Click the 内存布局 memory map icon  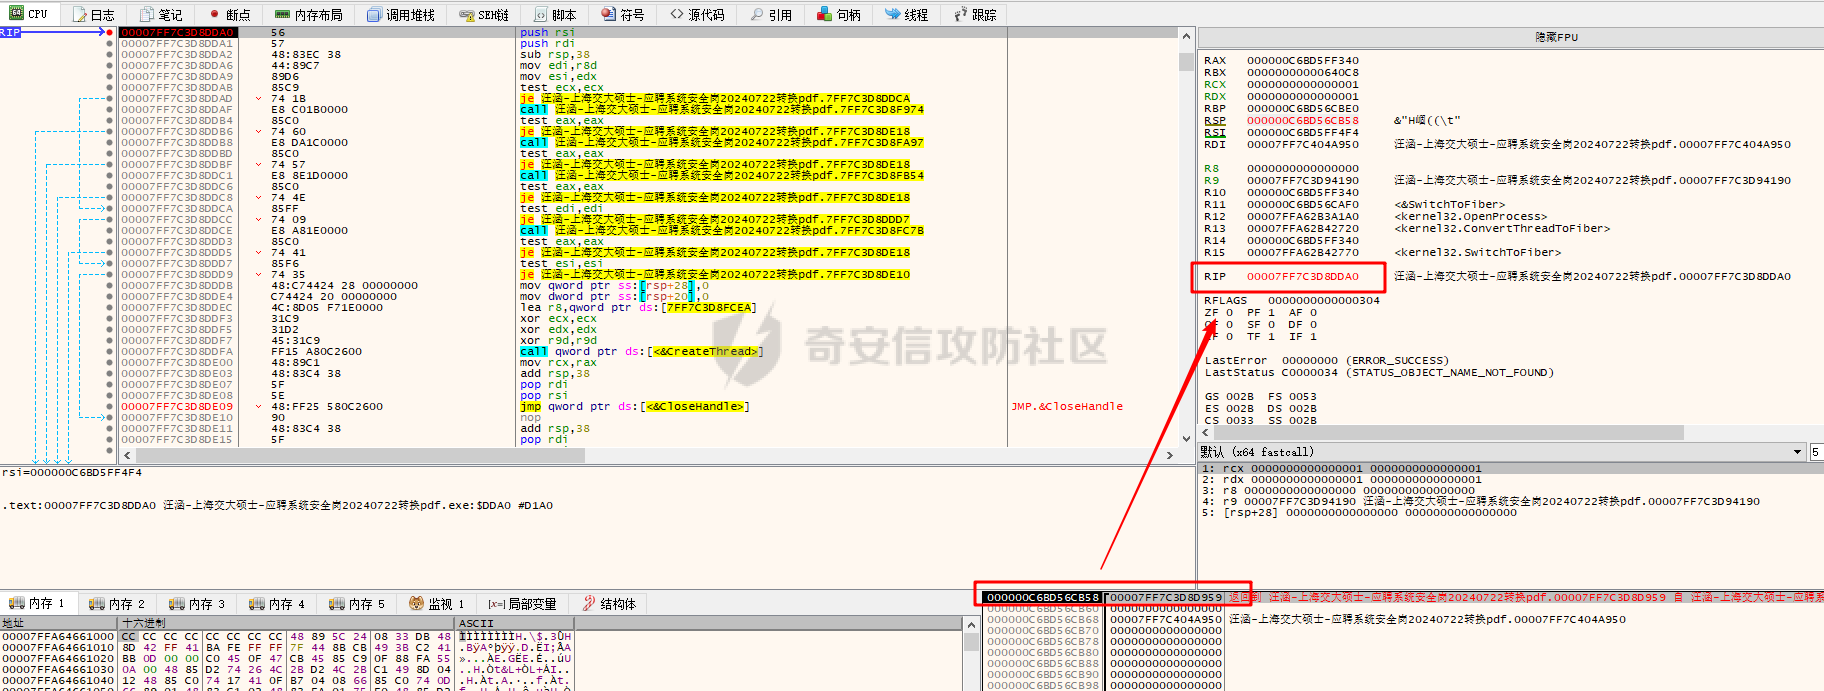pos(282,15)
